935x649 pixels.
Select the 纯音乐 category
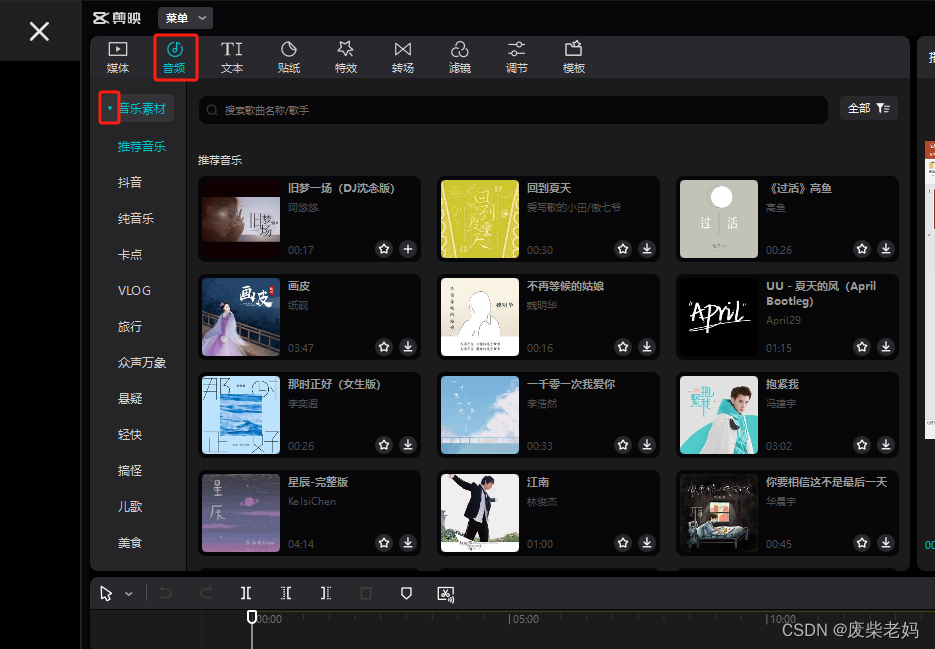(x=136, y=218)
